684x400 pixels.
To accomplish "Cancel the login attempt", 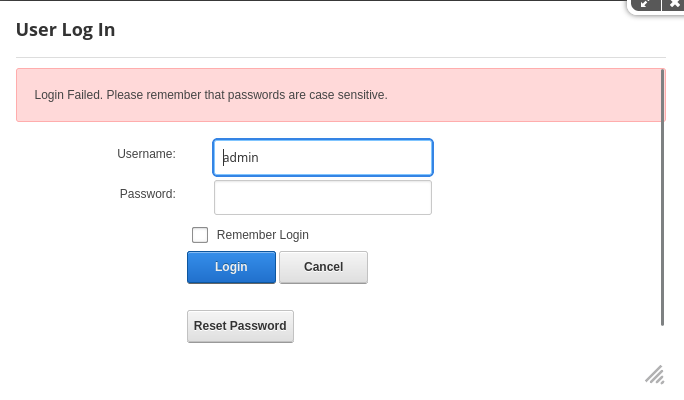I will pos(323,267).
